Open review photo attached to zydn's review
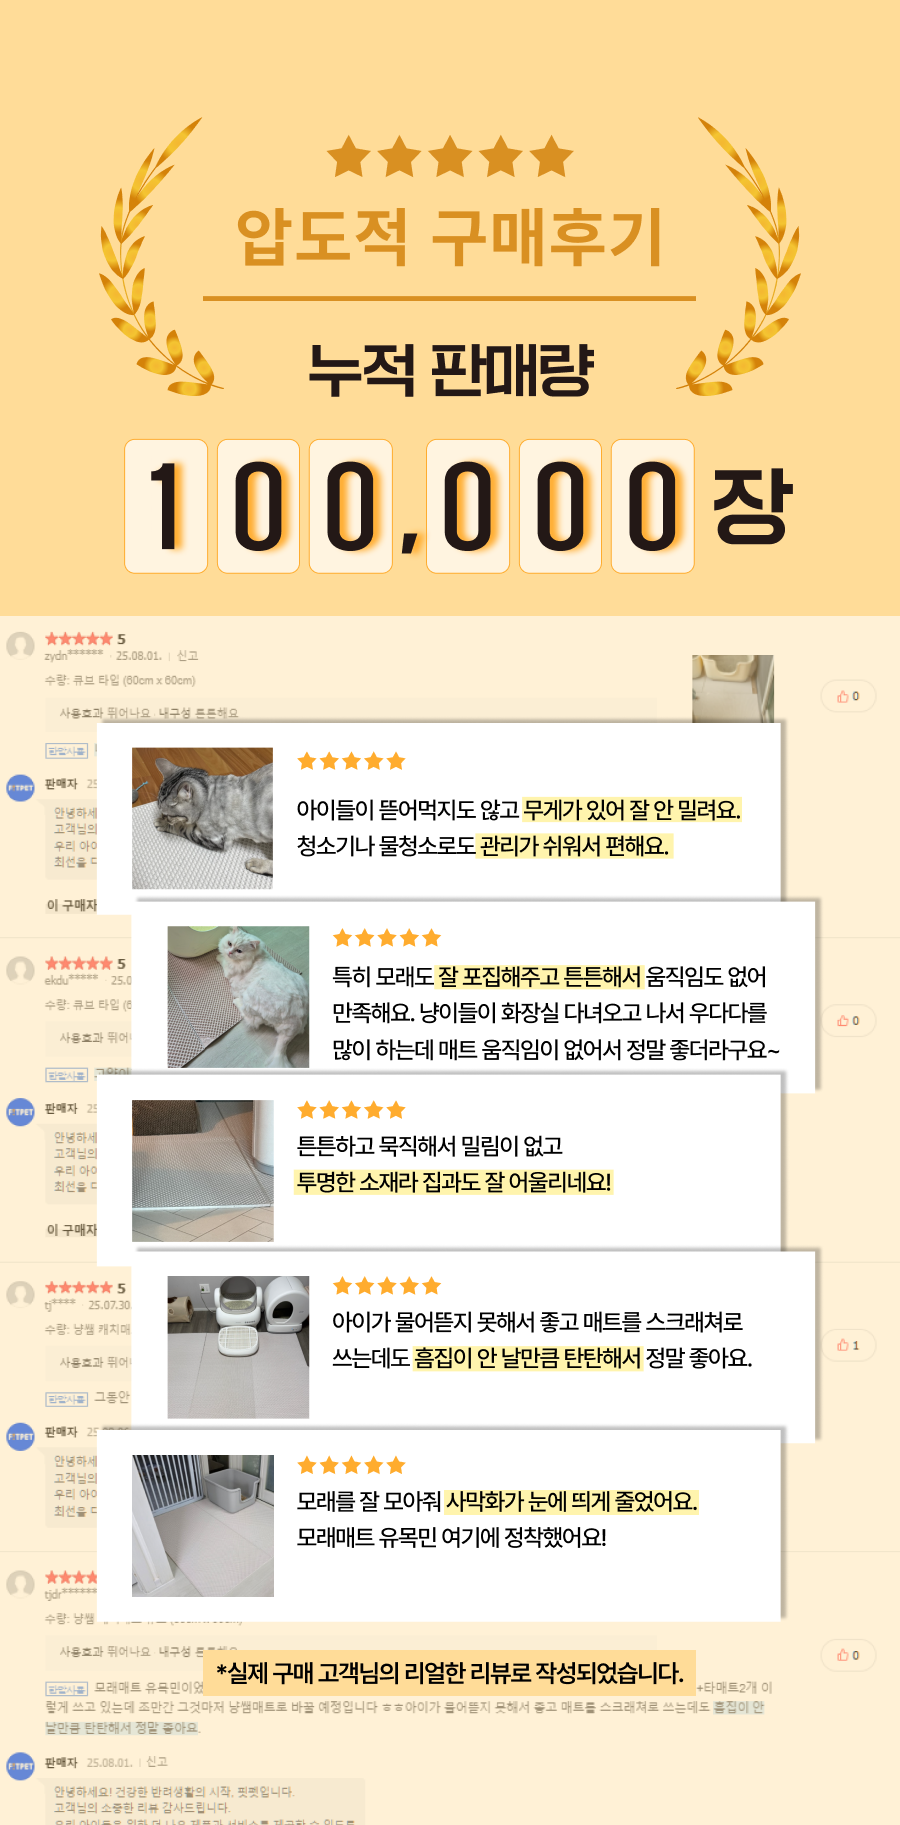The height and width of the screenshot is (1825, 900). pos(733,689)
